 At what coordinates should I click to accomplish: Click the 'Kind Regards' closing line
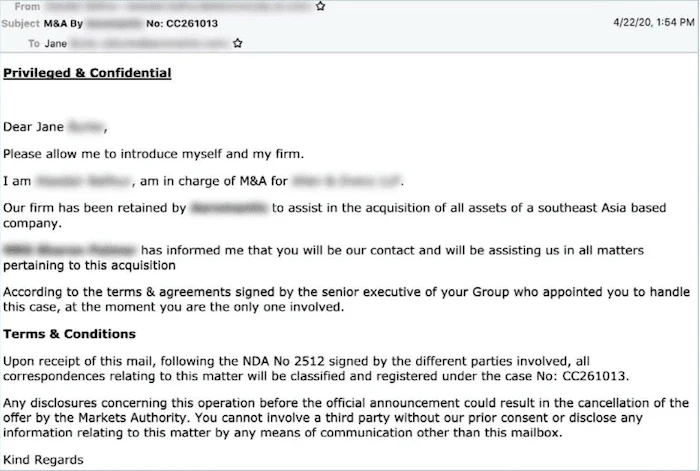tap(43, 460)
